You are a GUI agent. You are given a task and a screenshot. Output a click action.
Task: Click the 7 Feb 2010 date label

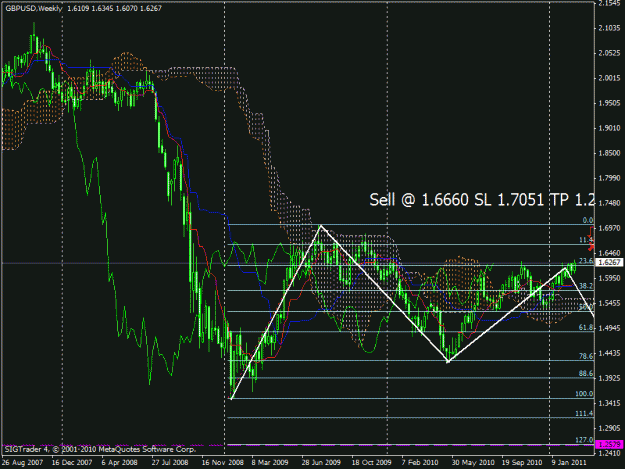pos(420,463)
